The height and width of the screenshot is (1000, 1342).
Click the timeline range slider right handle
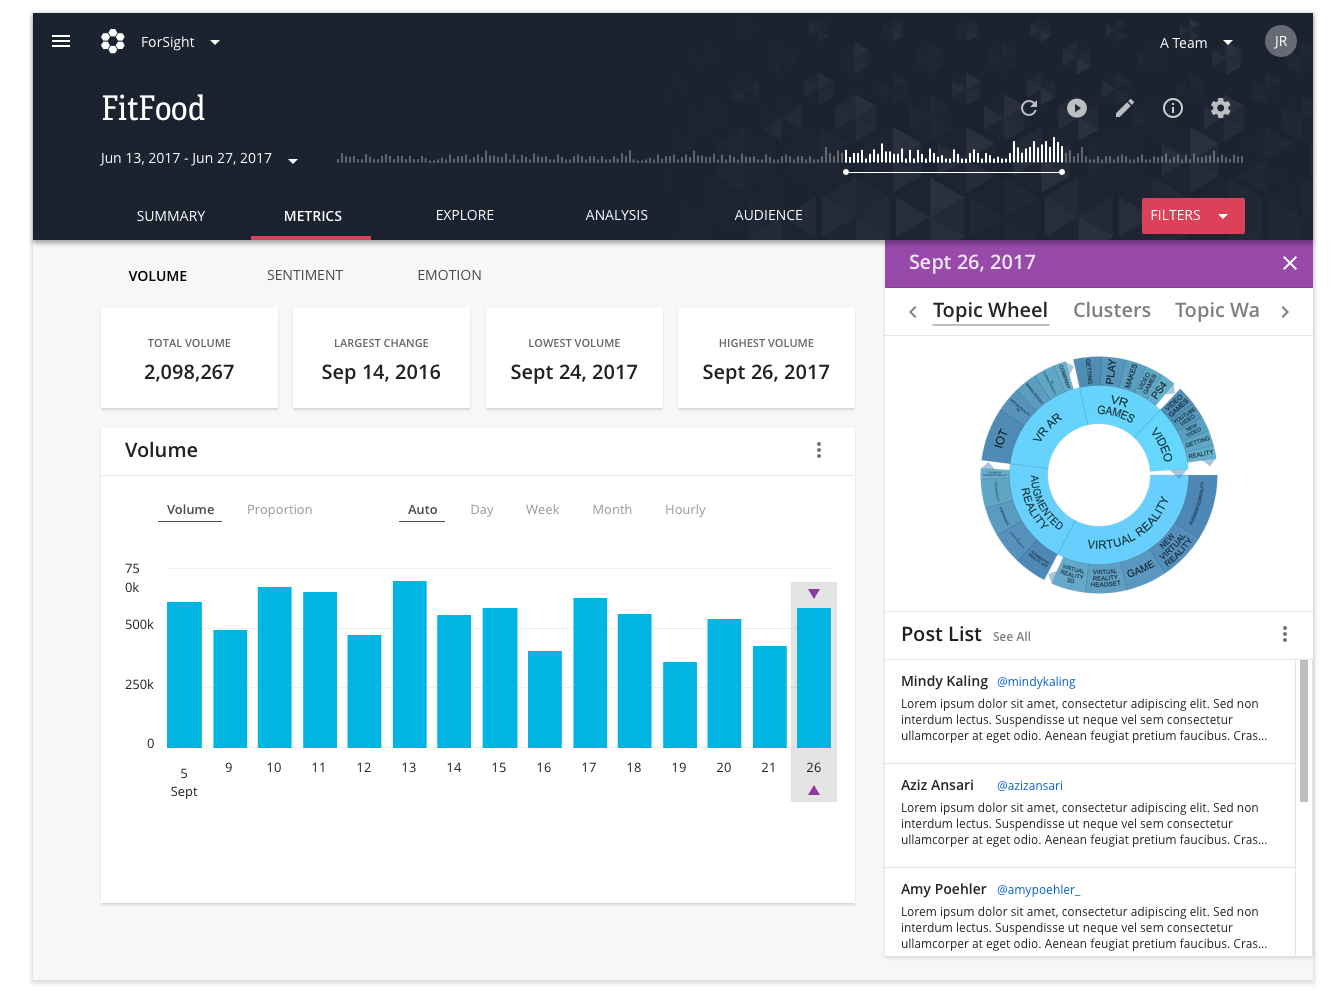point(1062,172)
